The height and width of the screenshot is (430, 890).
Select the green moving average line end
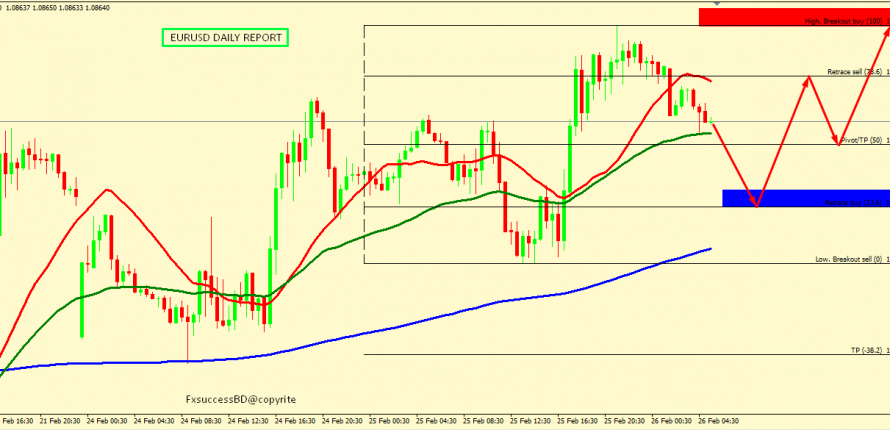coord(709,133)
